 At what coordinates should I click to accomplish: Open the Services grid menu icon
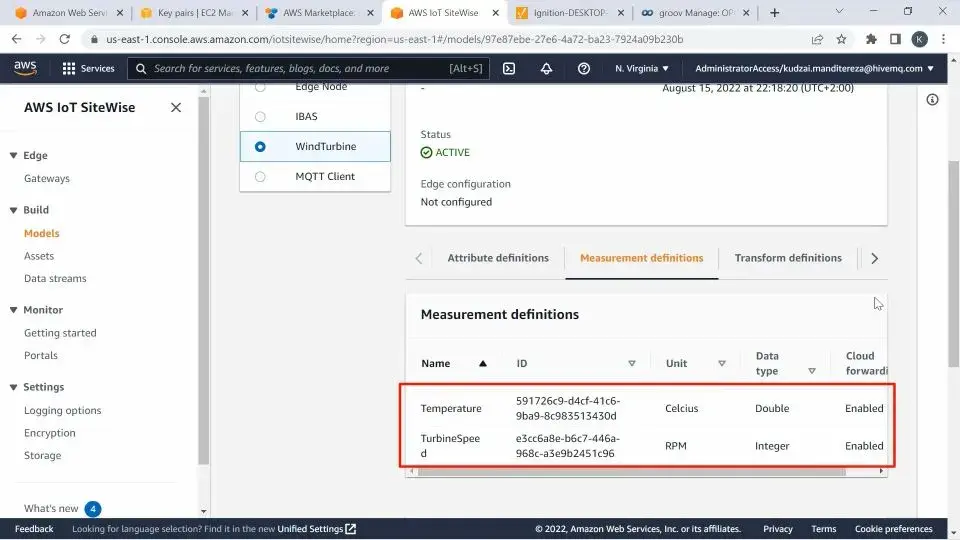point(69,69)
